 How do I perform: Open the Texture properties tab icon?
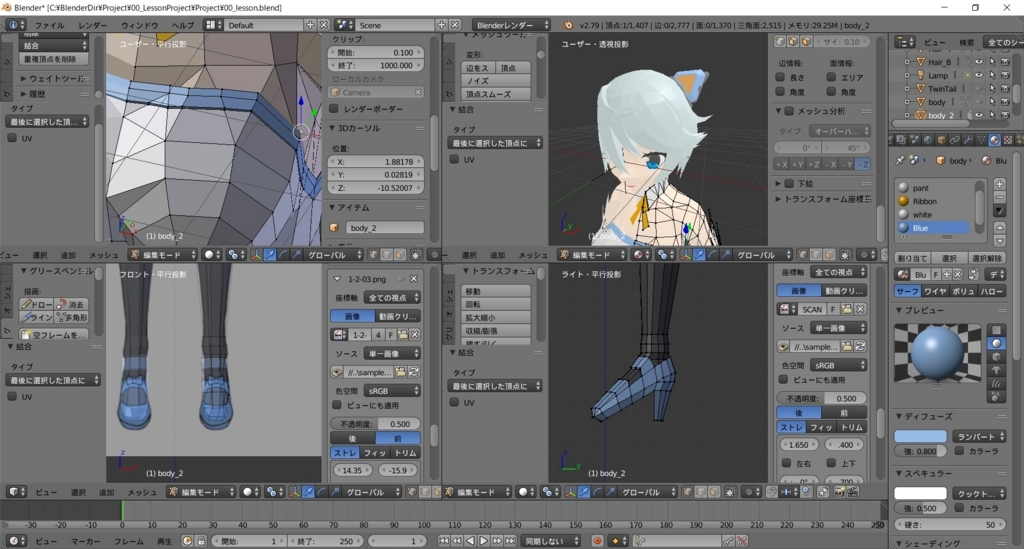pos(1008,140)
